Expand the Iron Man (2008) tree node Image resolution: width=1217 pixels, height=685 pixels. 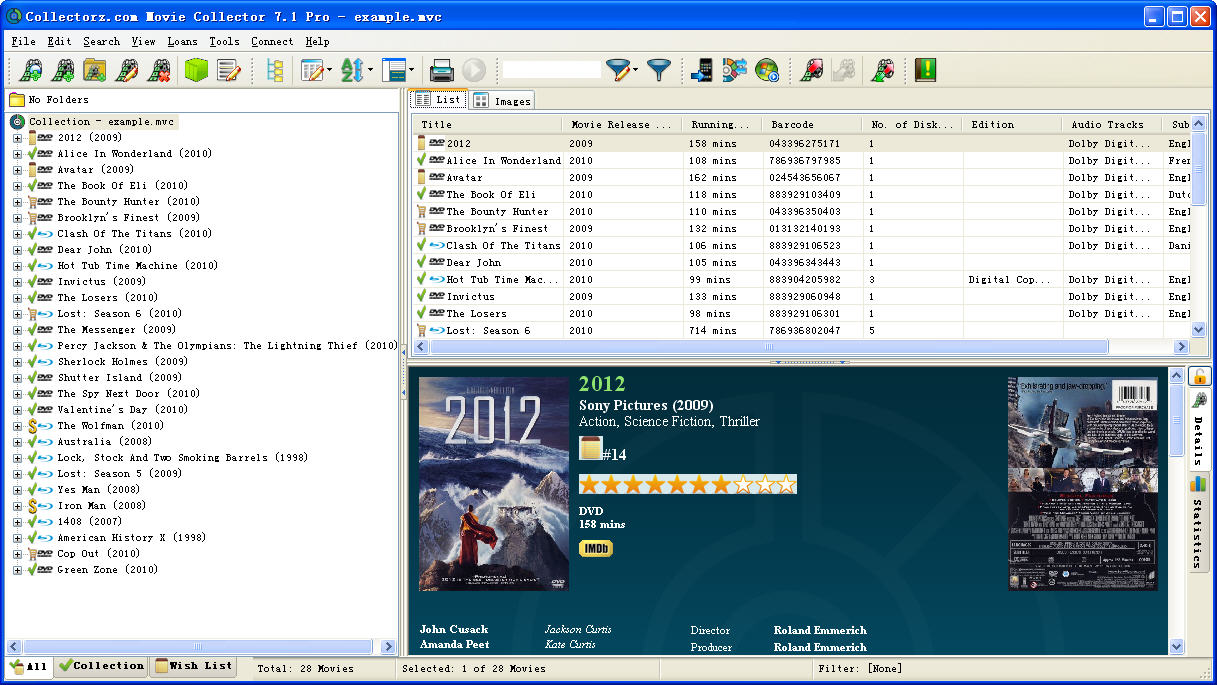pyautogui.click(x=17, y=506)
